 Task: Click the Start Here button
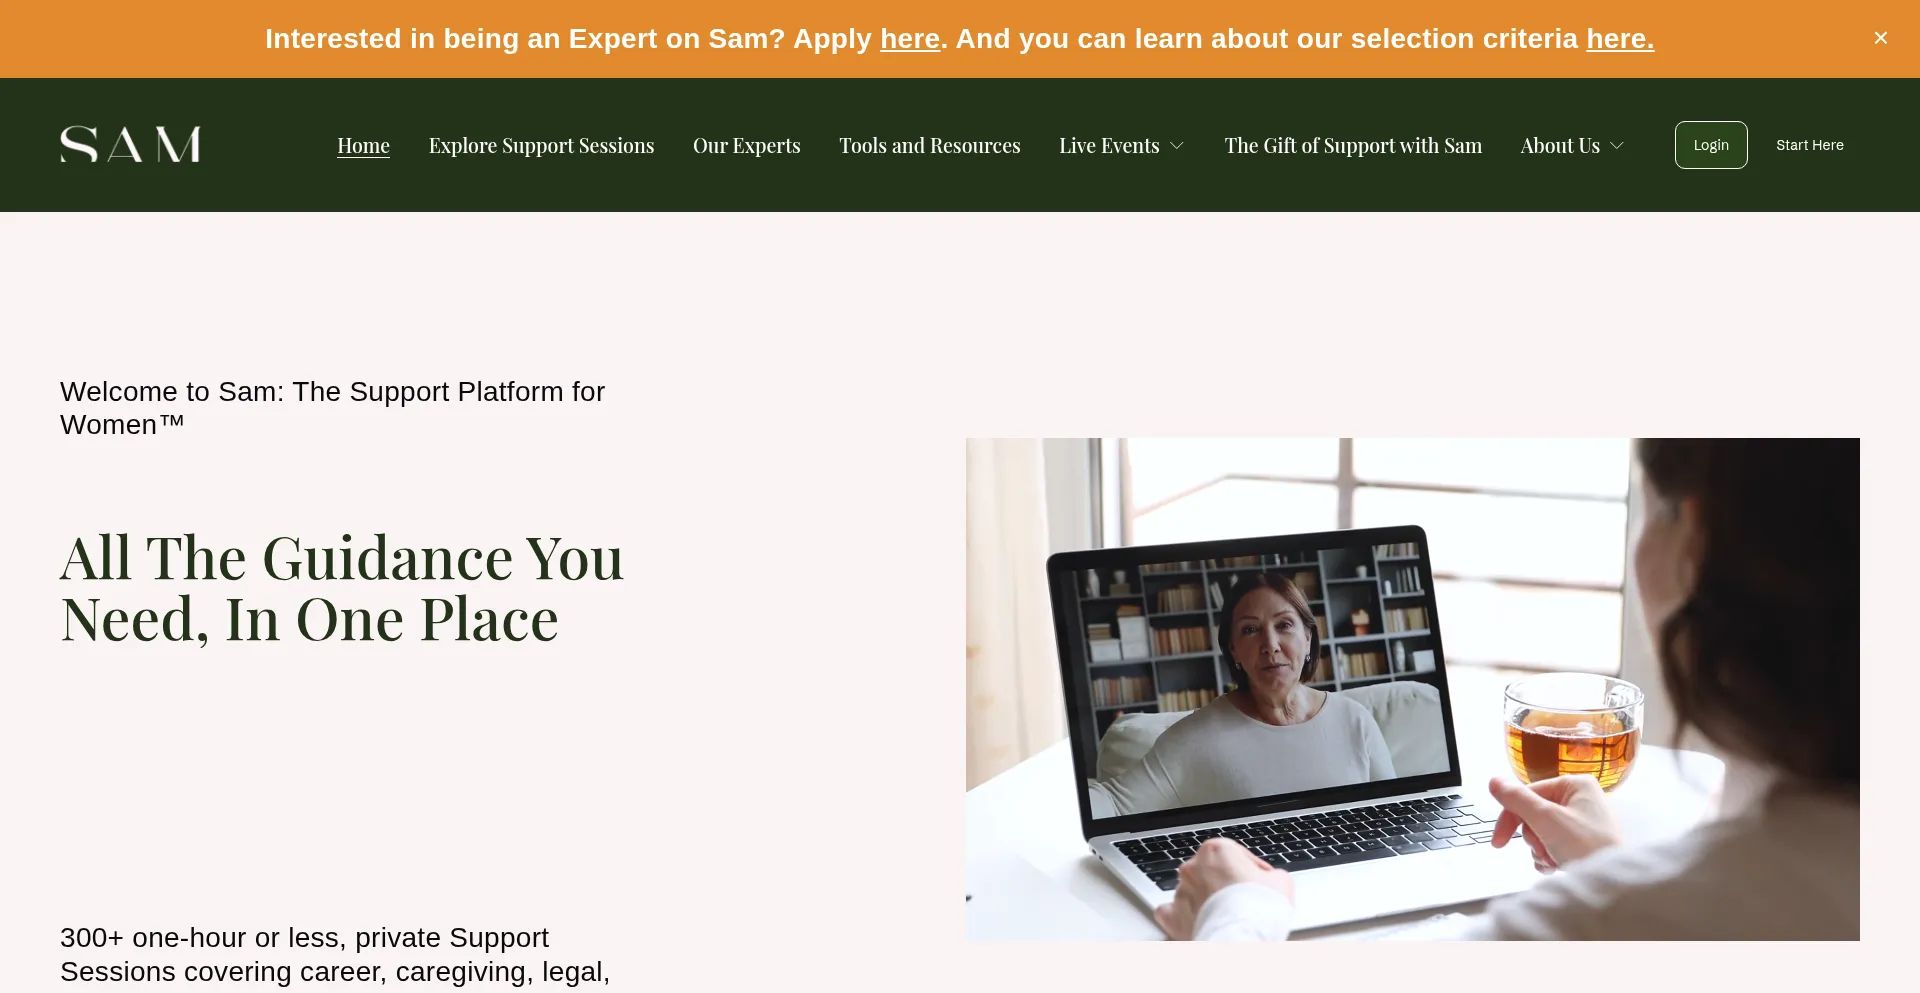[1809, 145]
